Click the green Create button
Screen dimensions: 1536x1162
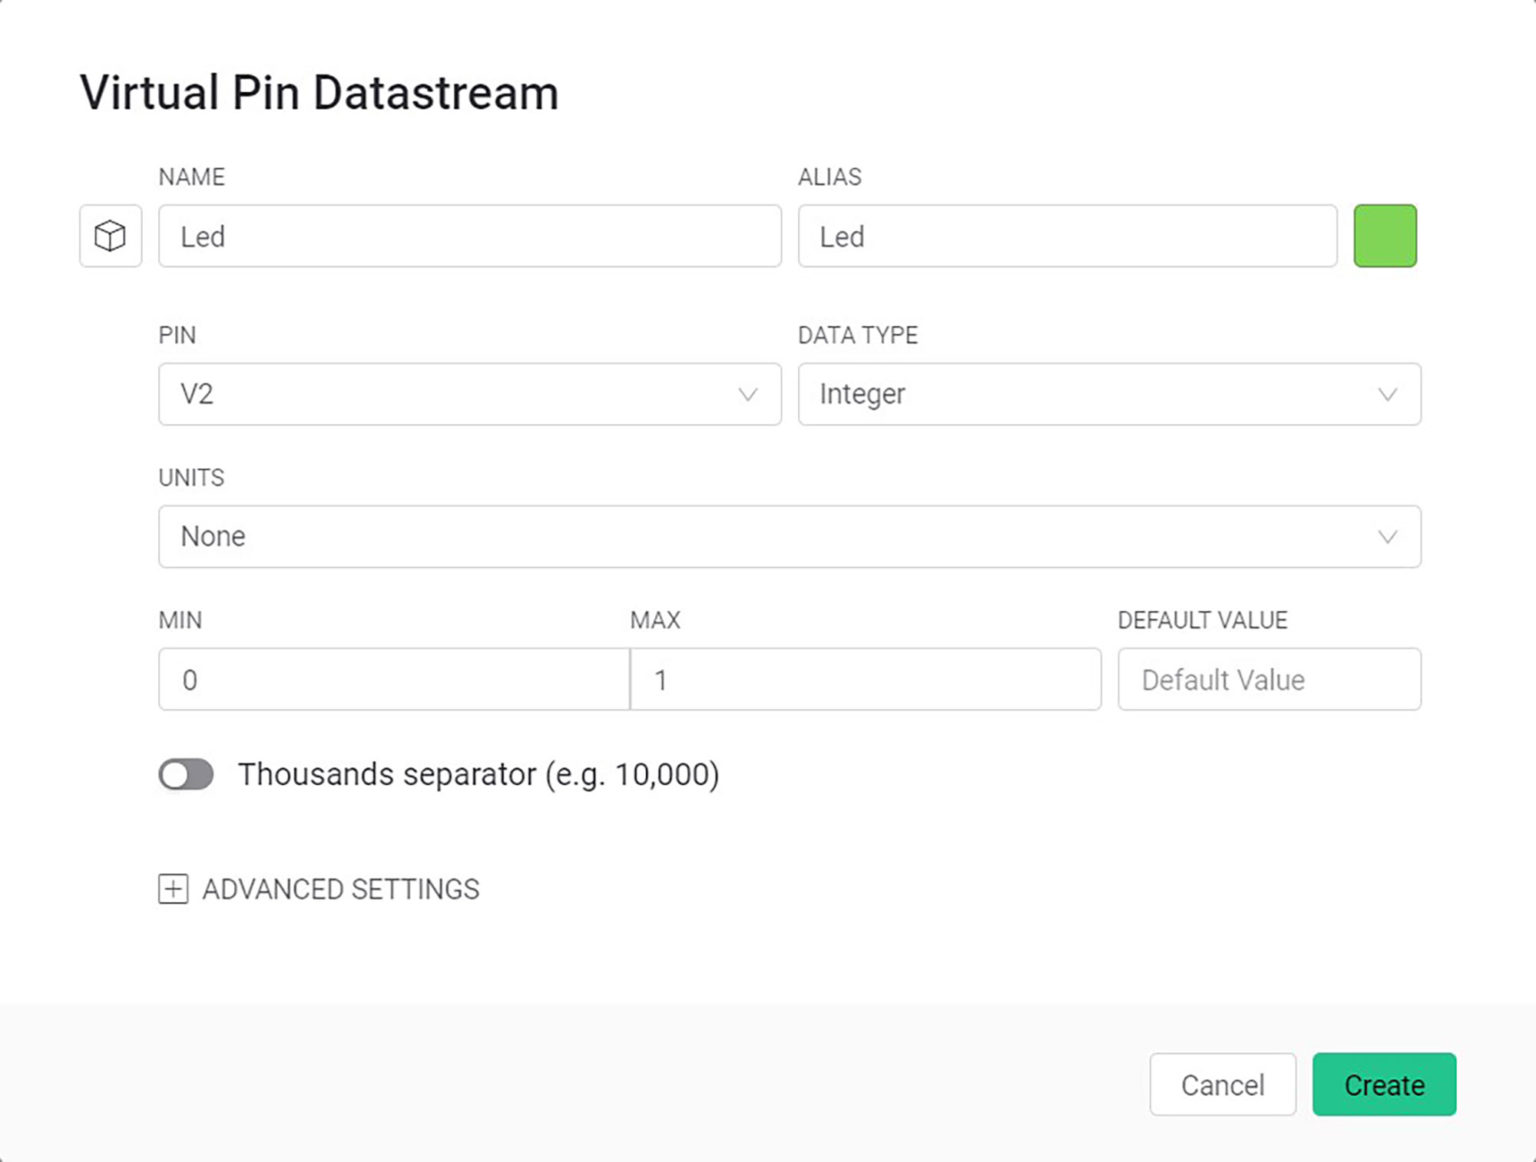(x=1383, y=1084)
